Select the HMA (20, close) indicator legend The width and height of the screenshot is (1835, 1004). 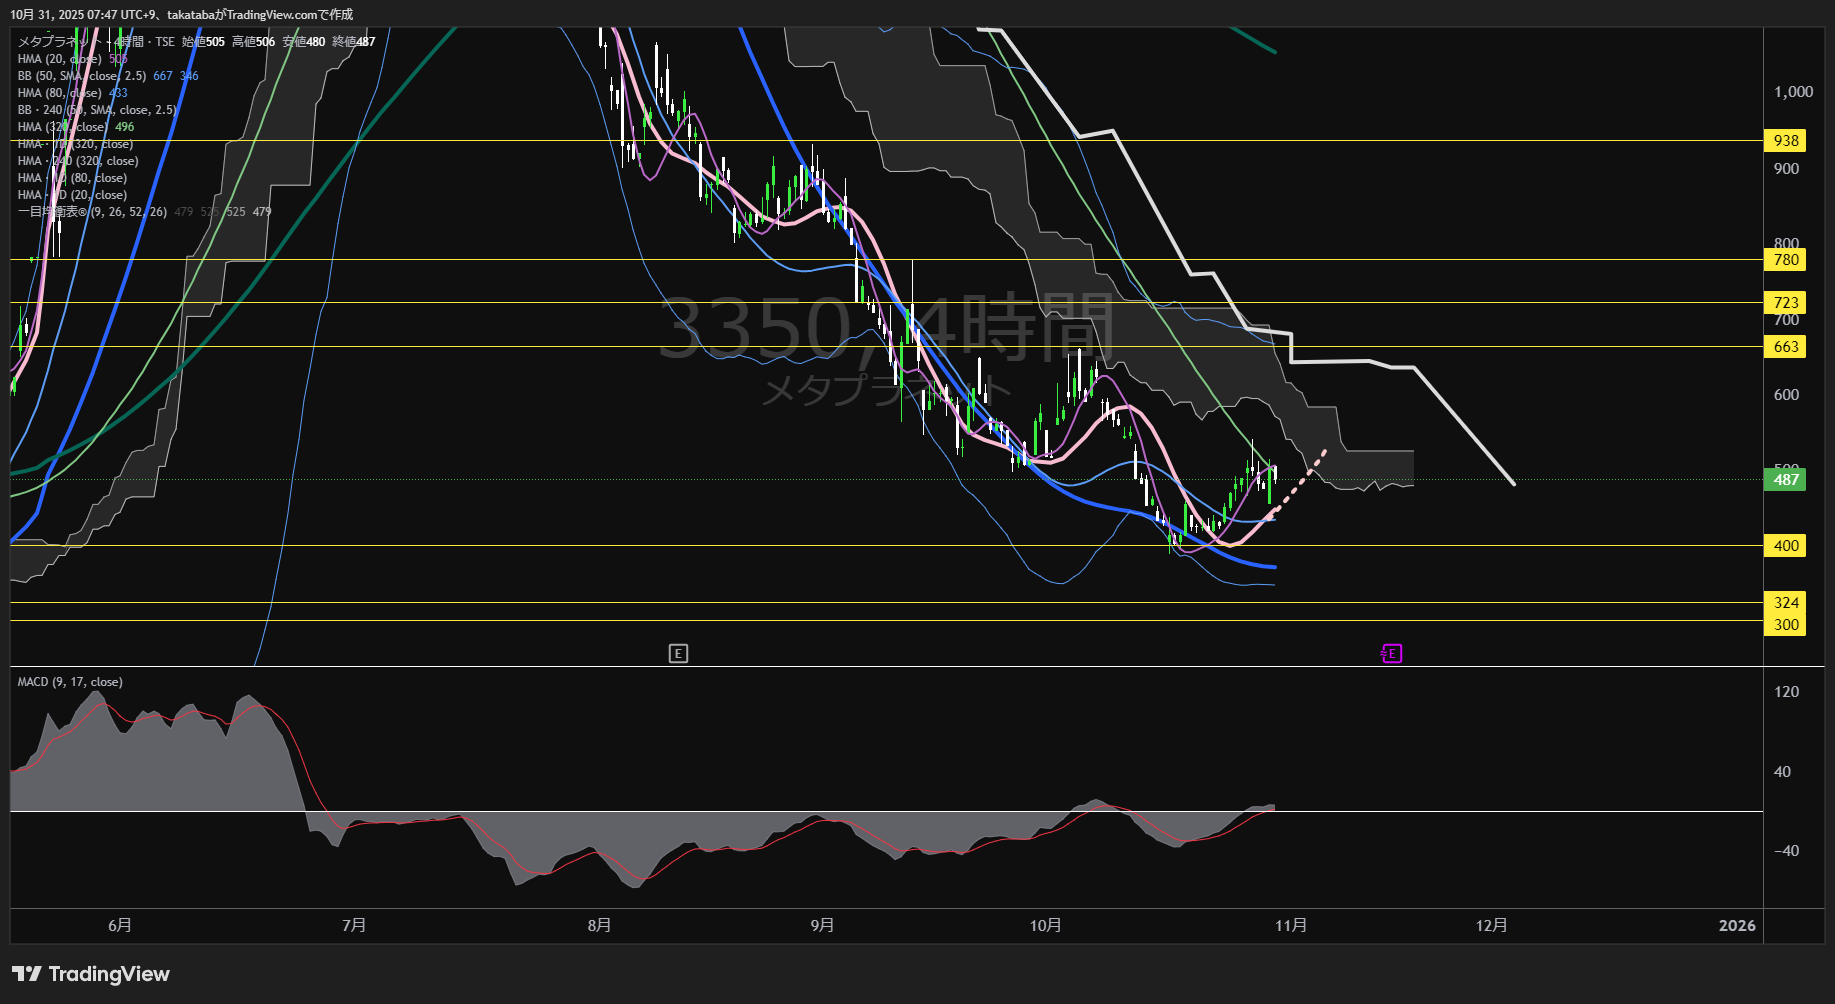(60, 59)
